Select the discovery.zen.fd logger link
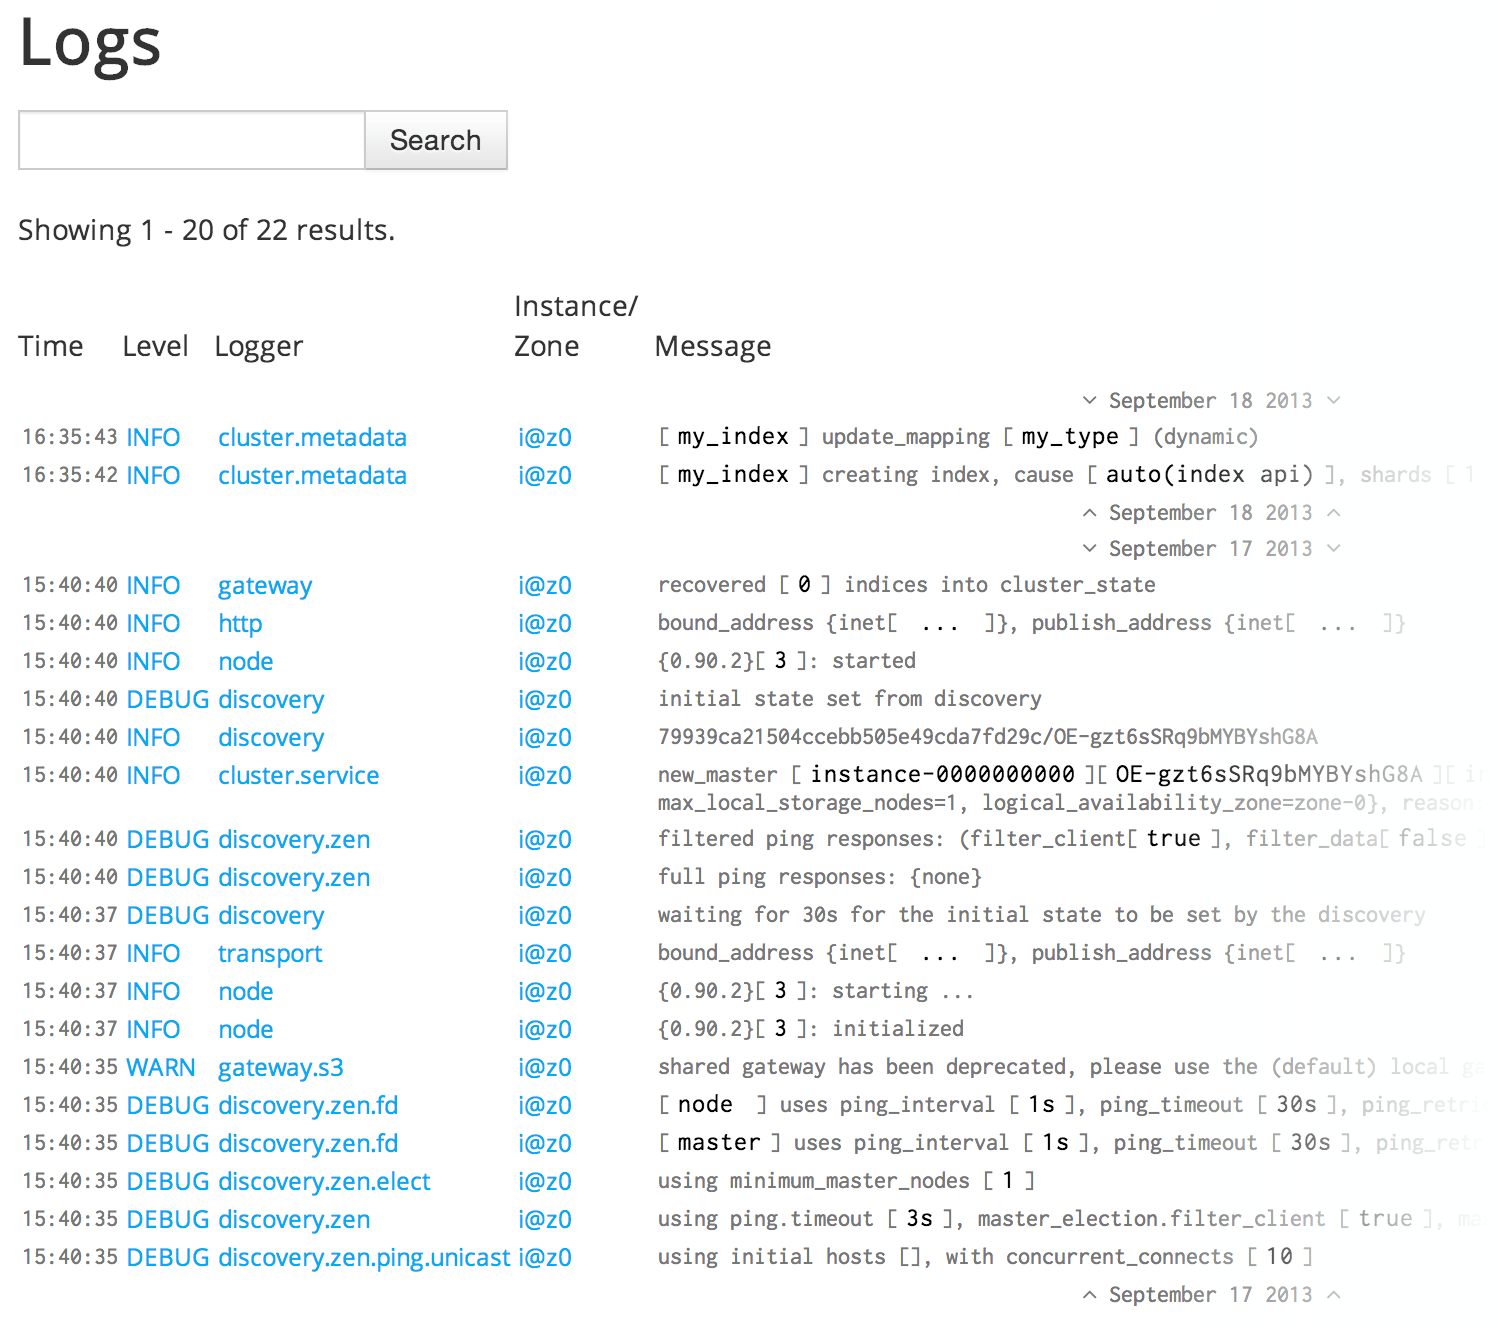This screenshot has height=1328, width=1498. (307, 1105)
